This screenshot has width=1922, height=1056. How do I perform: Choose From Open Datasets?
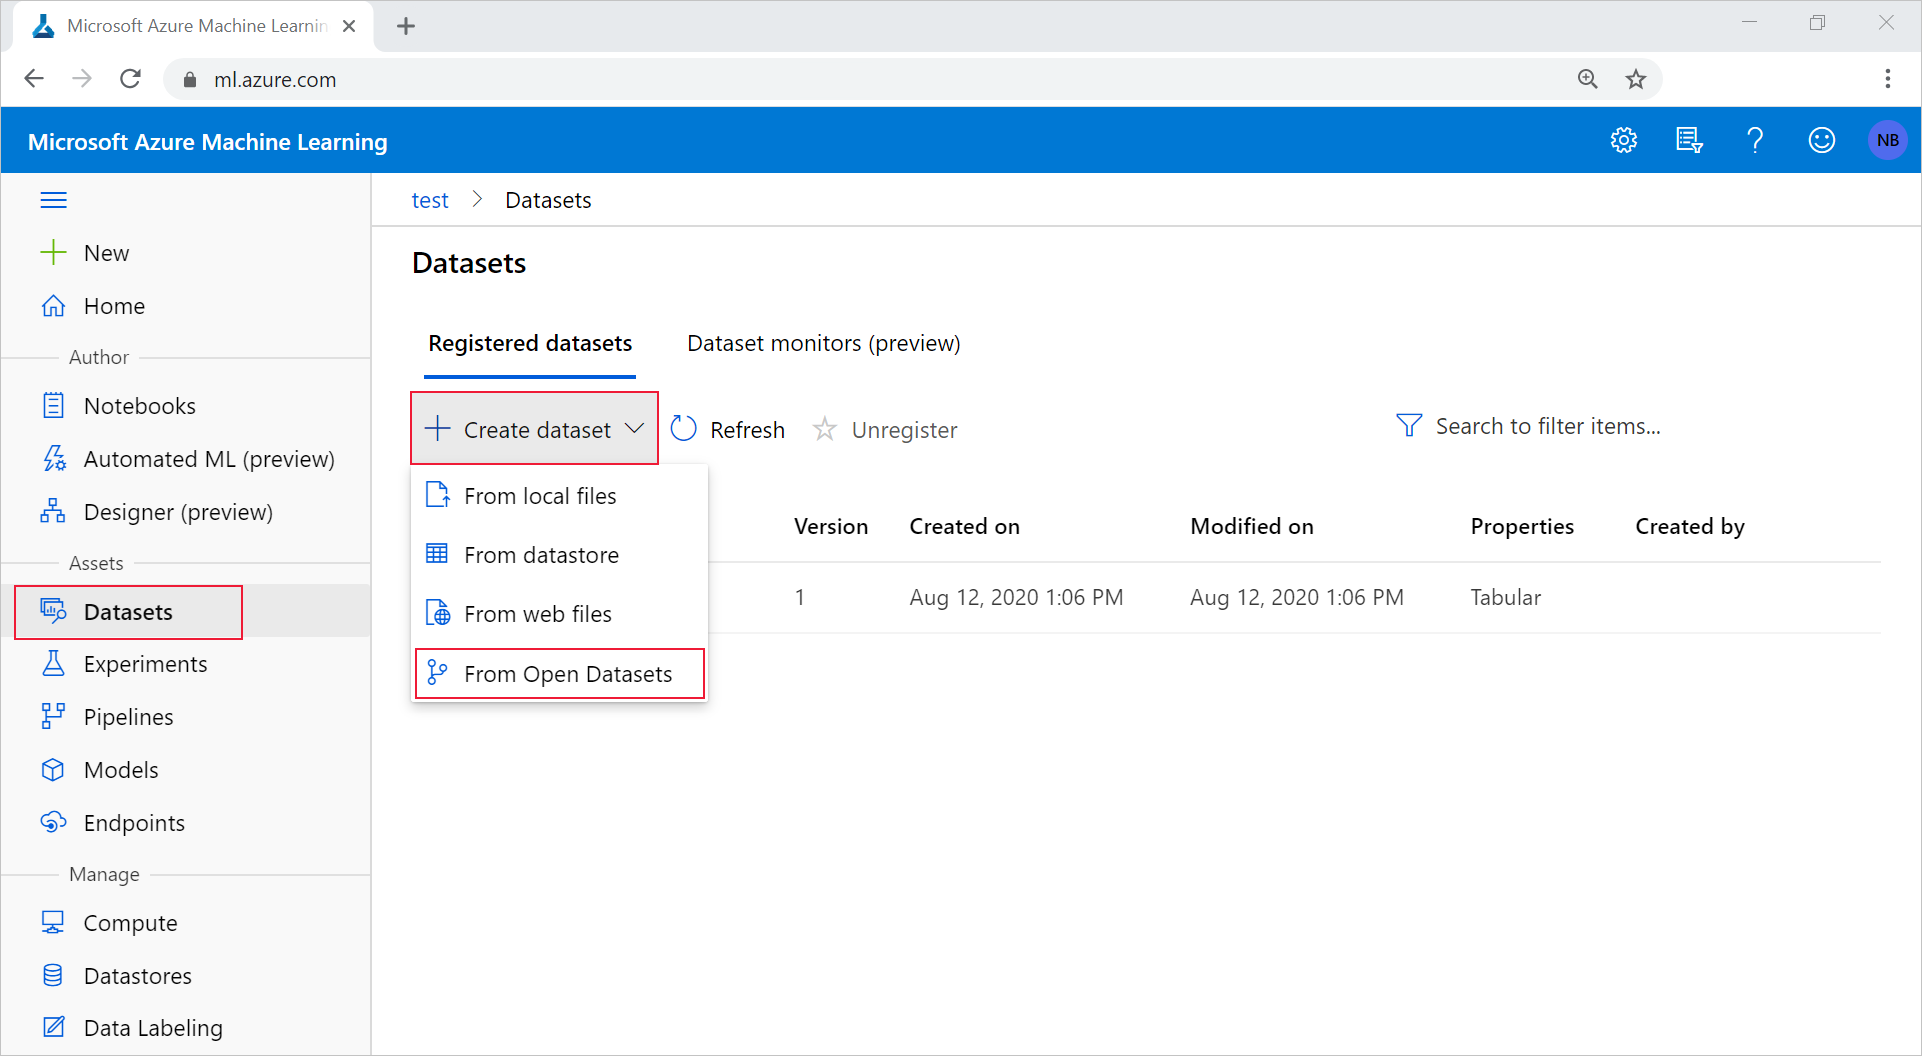559,674
